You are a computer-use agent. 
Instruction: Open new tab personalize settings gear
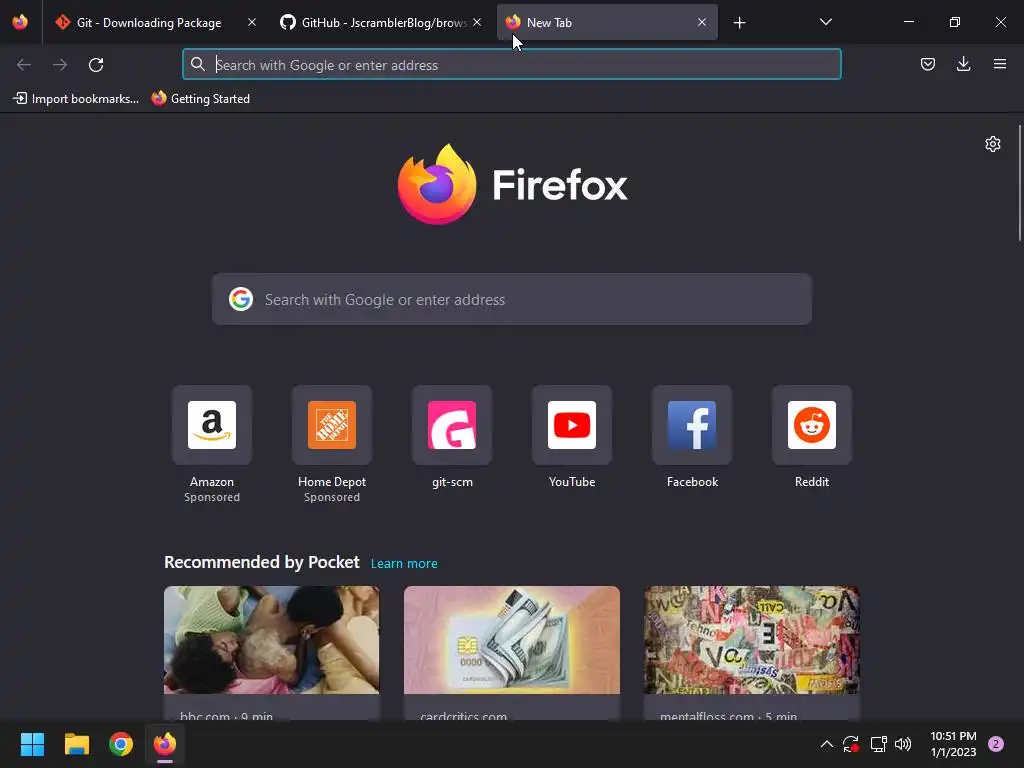tap(993, 144)
